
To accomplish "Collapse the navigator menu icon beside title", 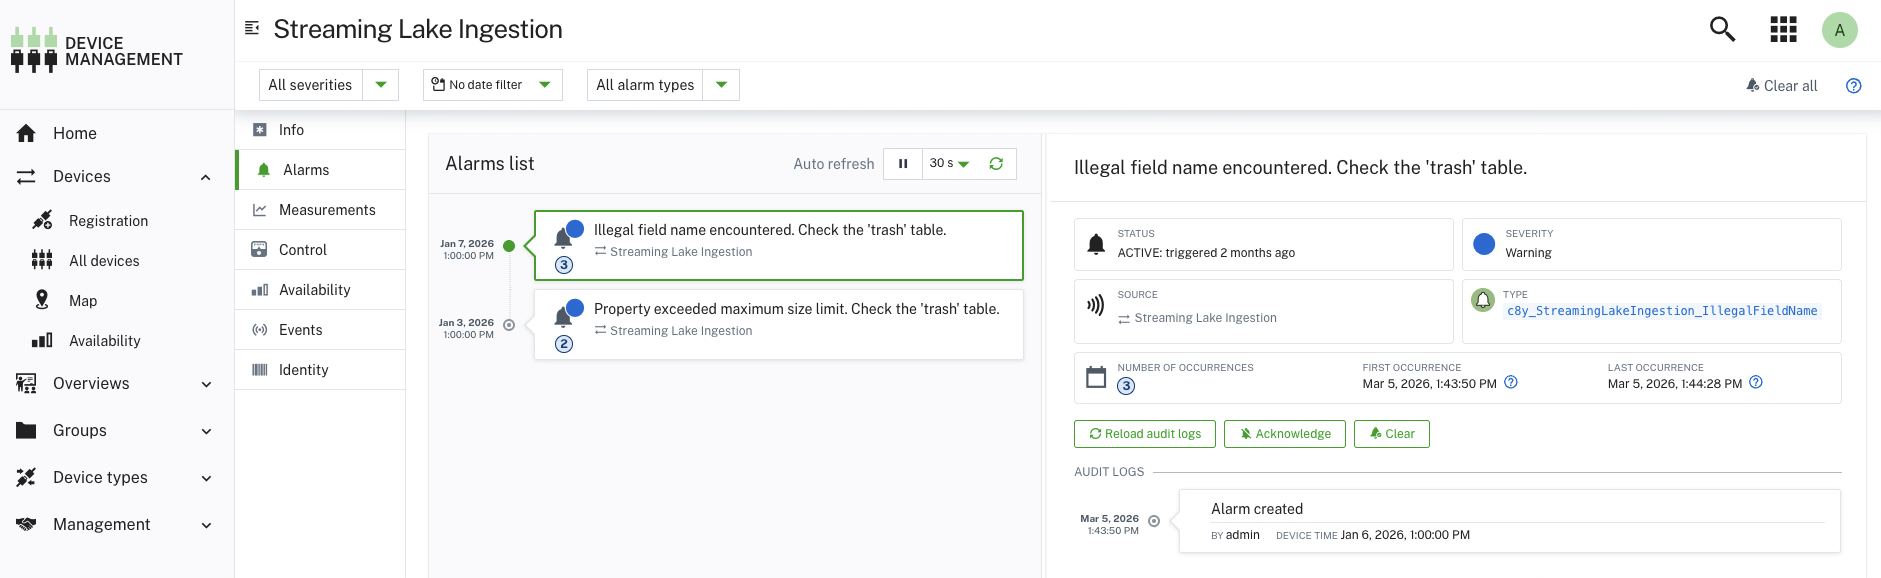I will click(x=252, y=28).
